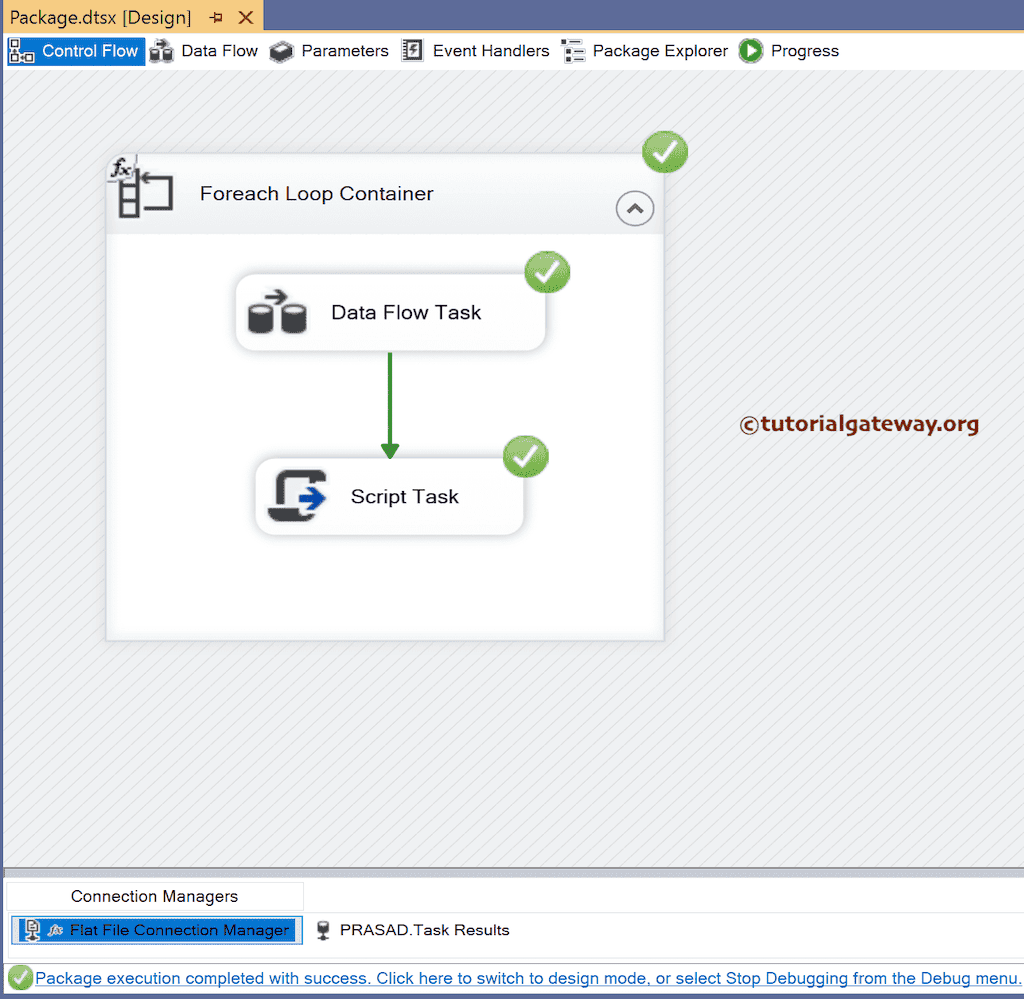The height and width of the screenshot is (999, 1024).
Task: Select the Progress play icon
Action: 750,50
